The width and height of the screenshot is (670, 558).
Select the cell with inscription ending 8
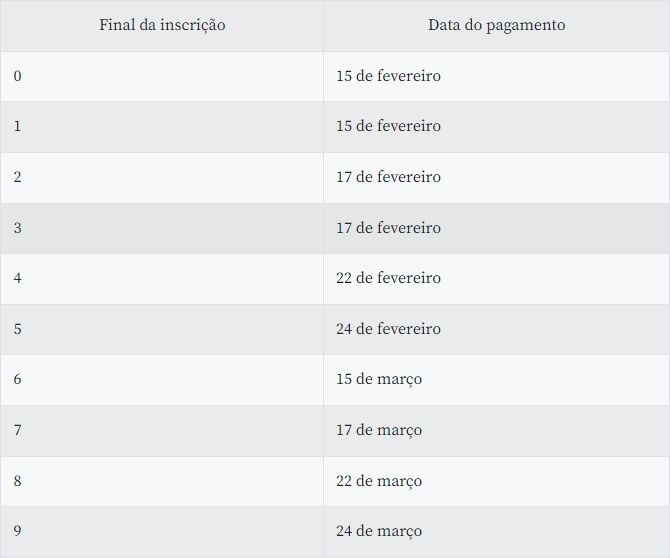coord(18,481)
